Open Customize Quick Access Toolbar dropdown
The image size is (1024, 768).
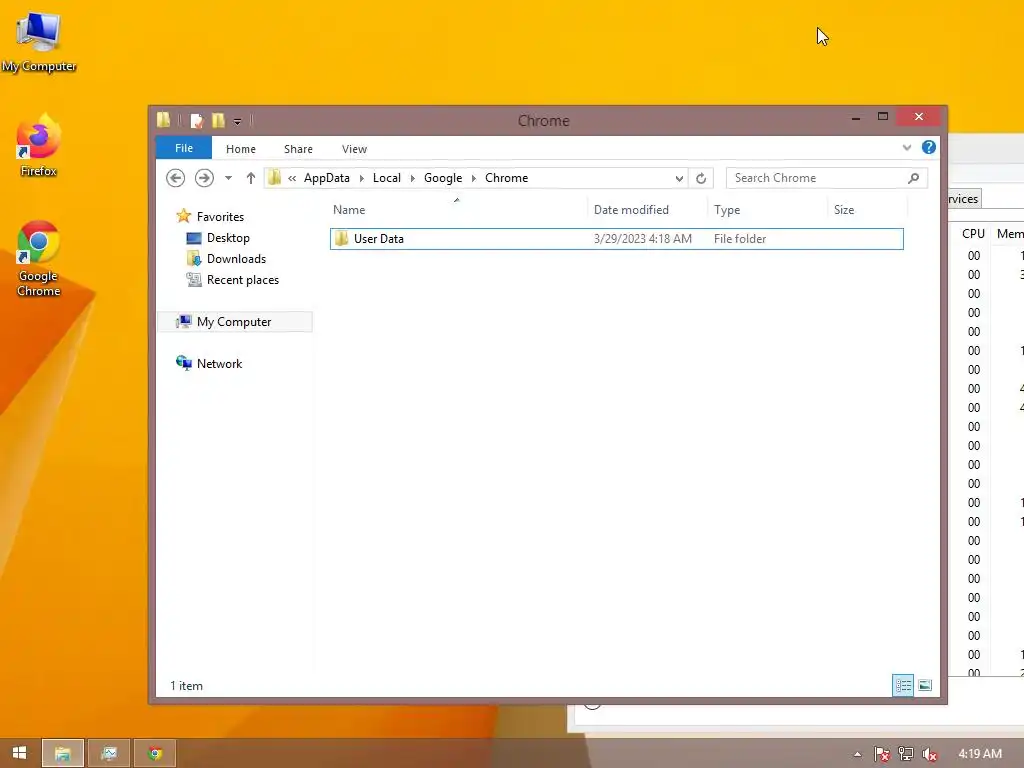[237, 121]
